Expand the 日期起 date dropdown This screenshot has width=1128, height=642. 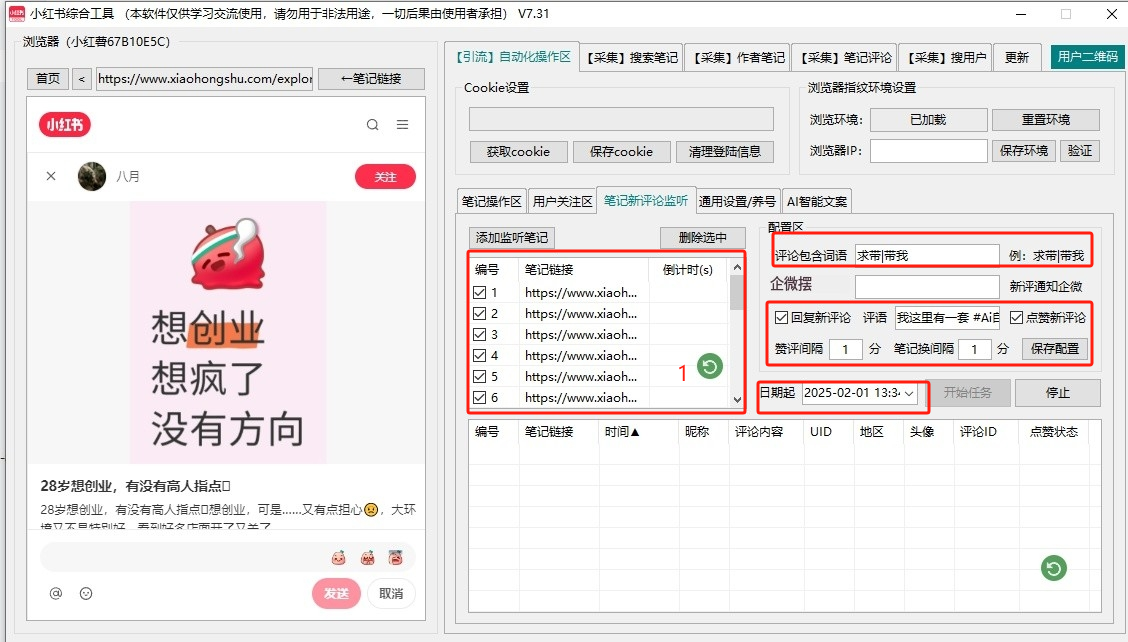click(909, 394)
